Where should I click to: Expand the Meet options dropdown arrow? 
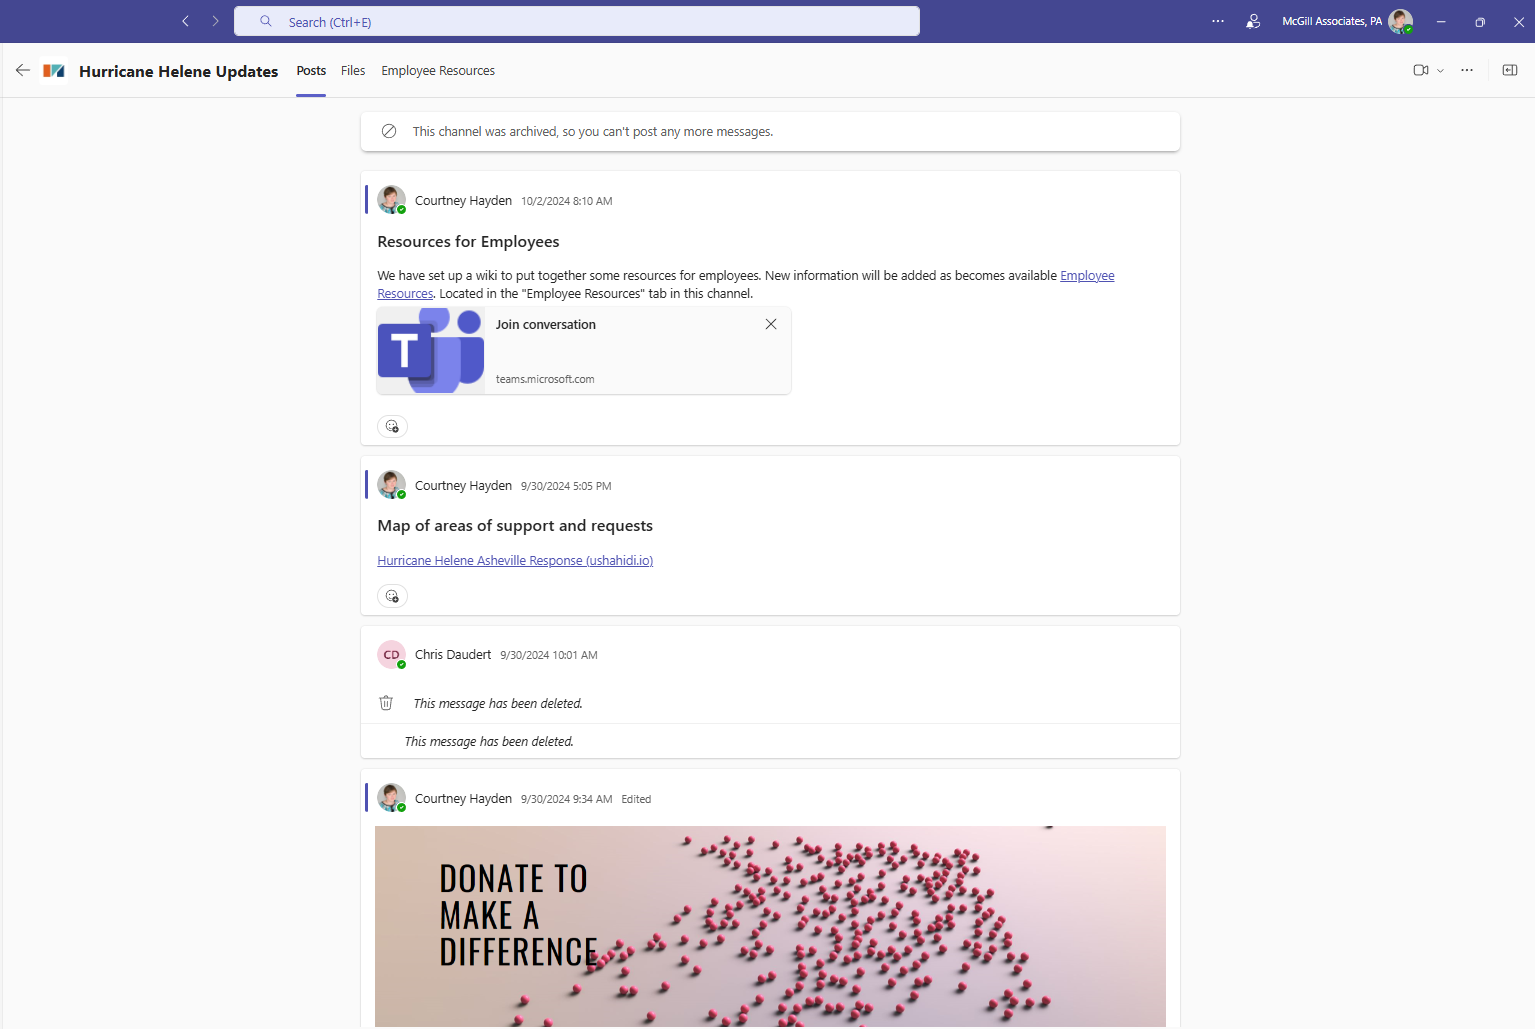pos(1440,70)
